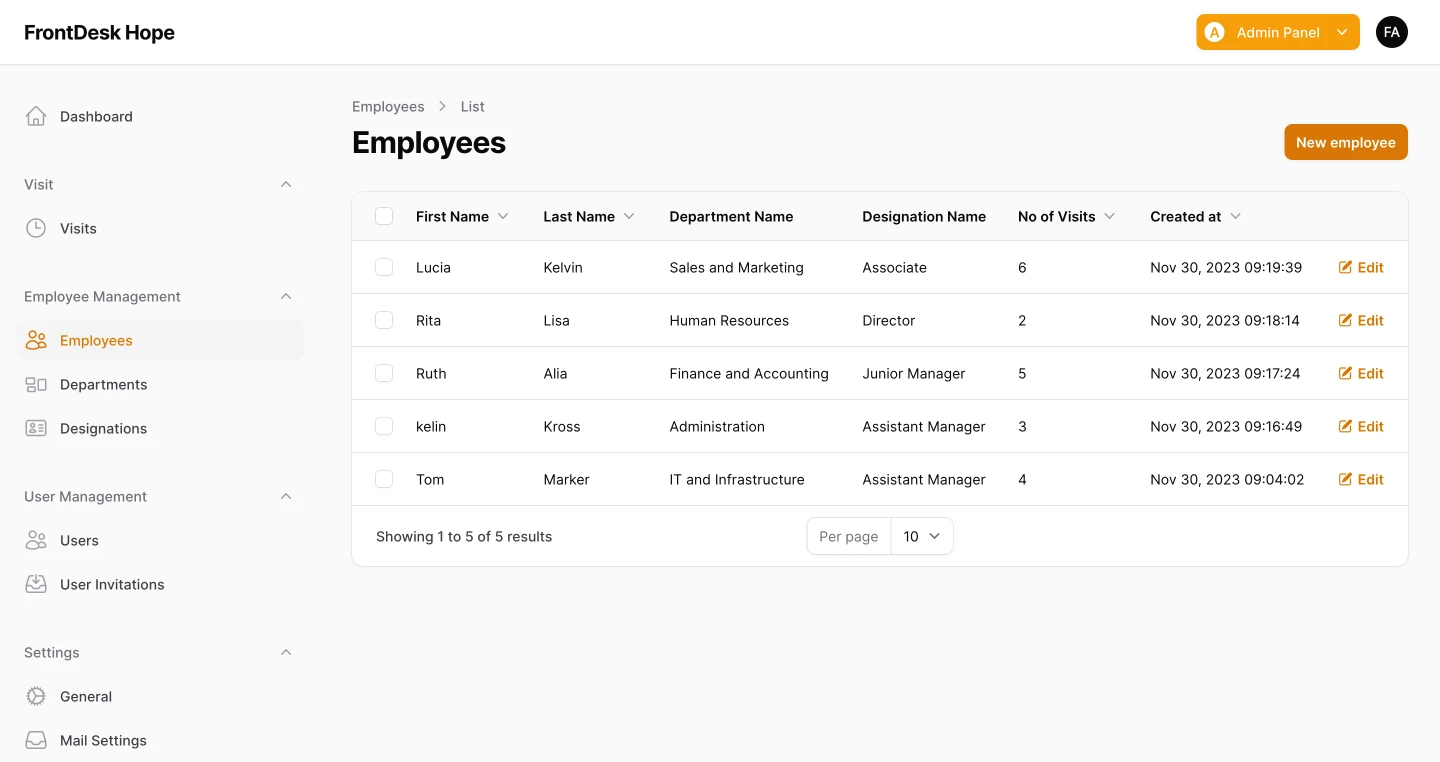Click the Kross last name cell
Image resolution: width=1440 pixels, height=762 pixels.
561,426
